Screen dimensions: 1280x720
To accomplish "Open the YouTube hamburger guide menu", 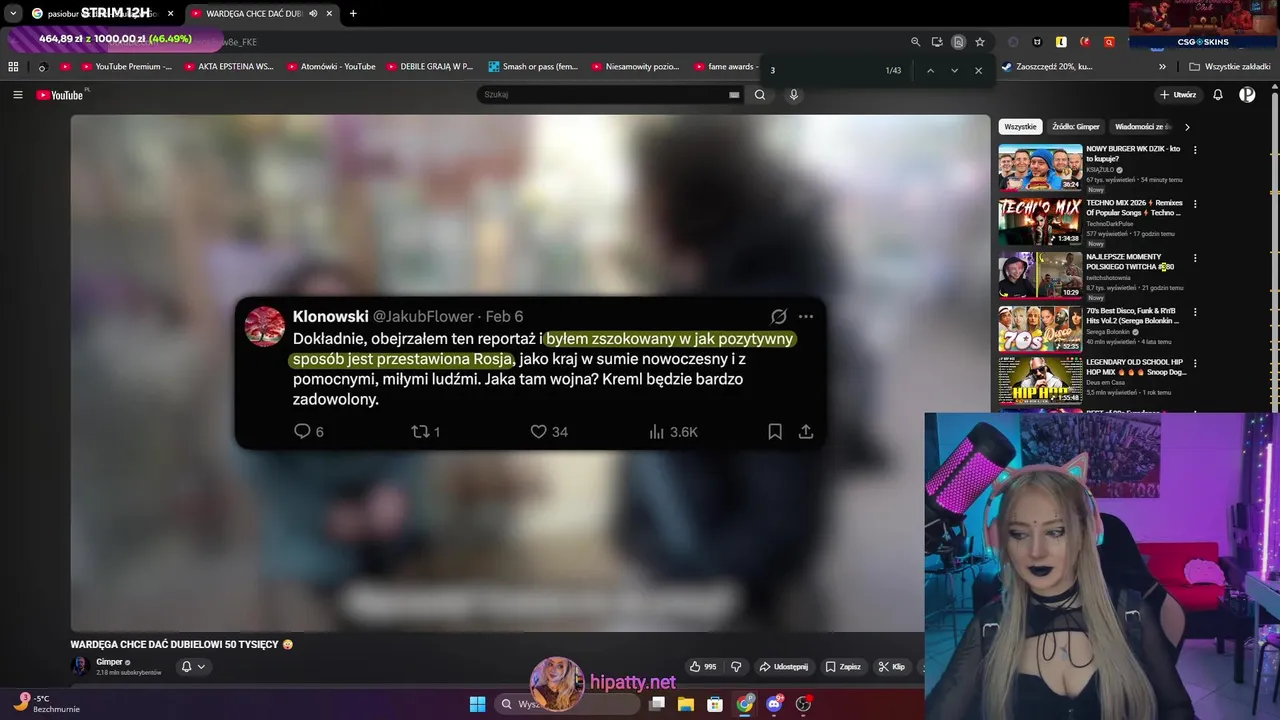I will coord(17,95).
